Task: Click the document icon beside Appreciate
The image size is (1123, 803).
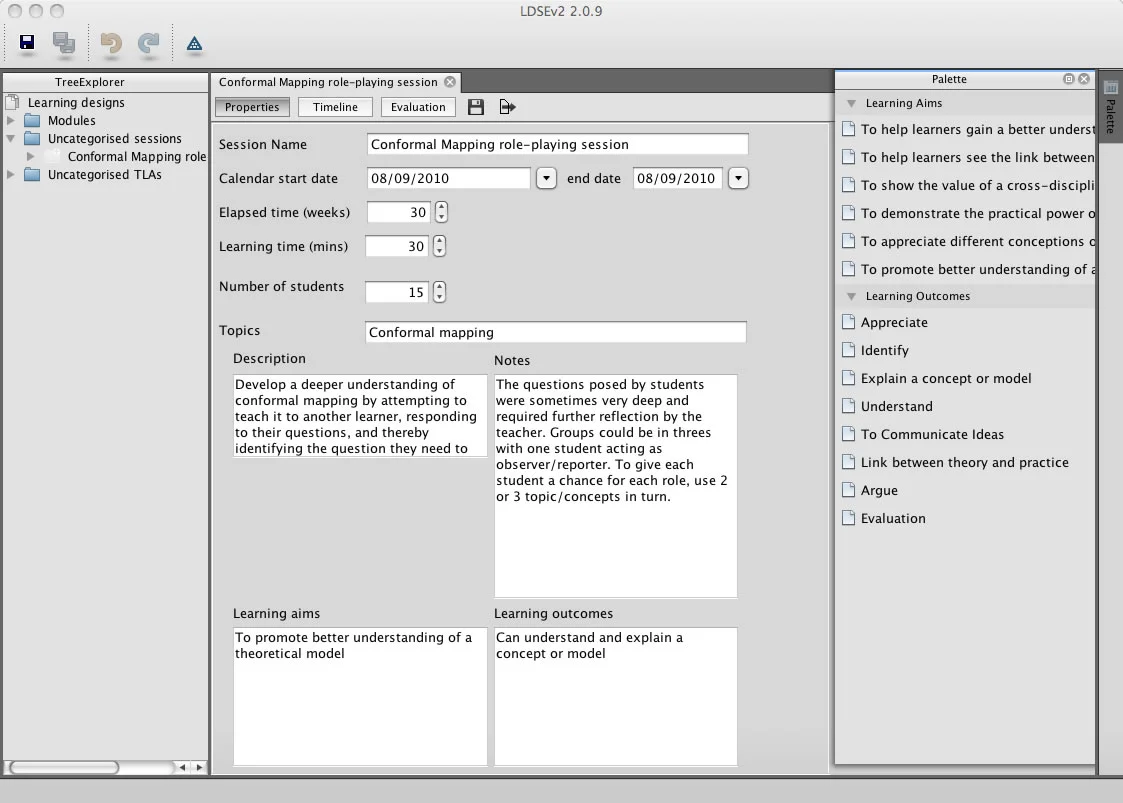Action: click(x=849, y=322)
